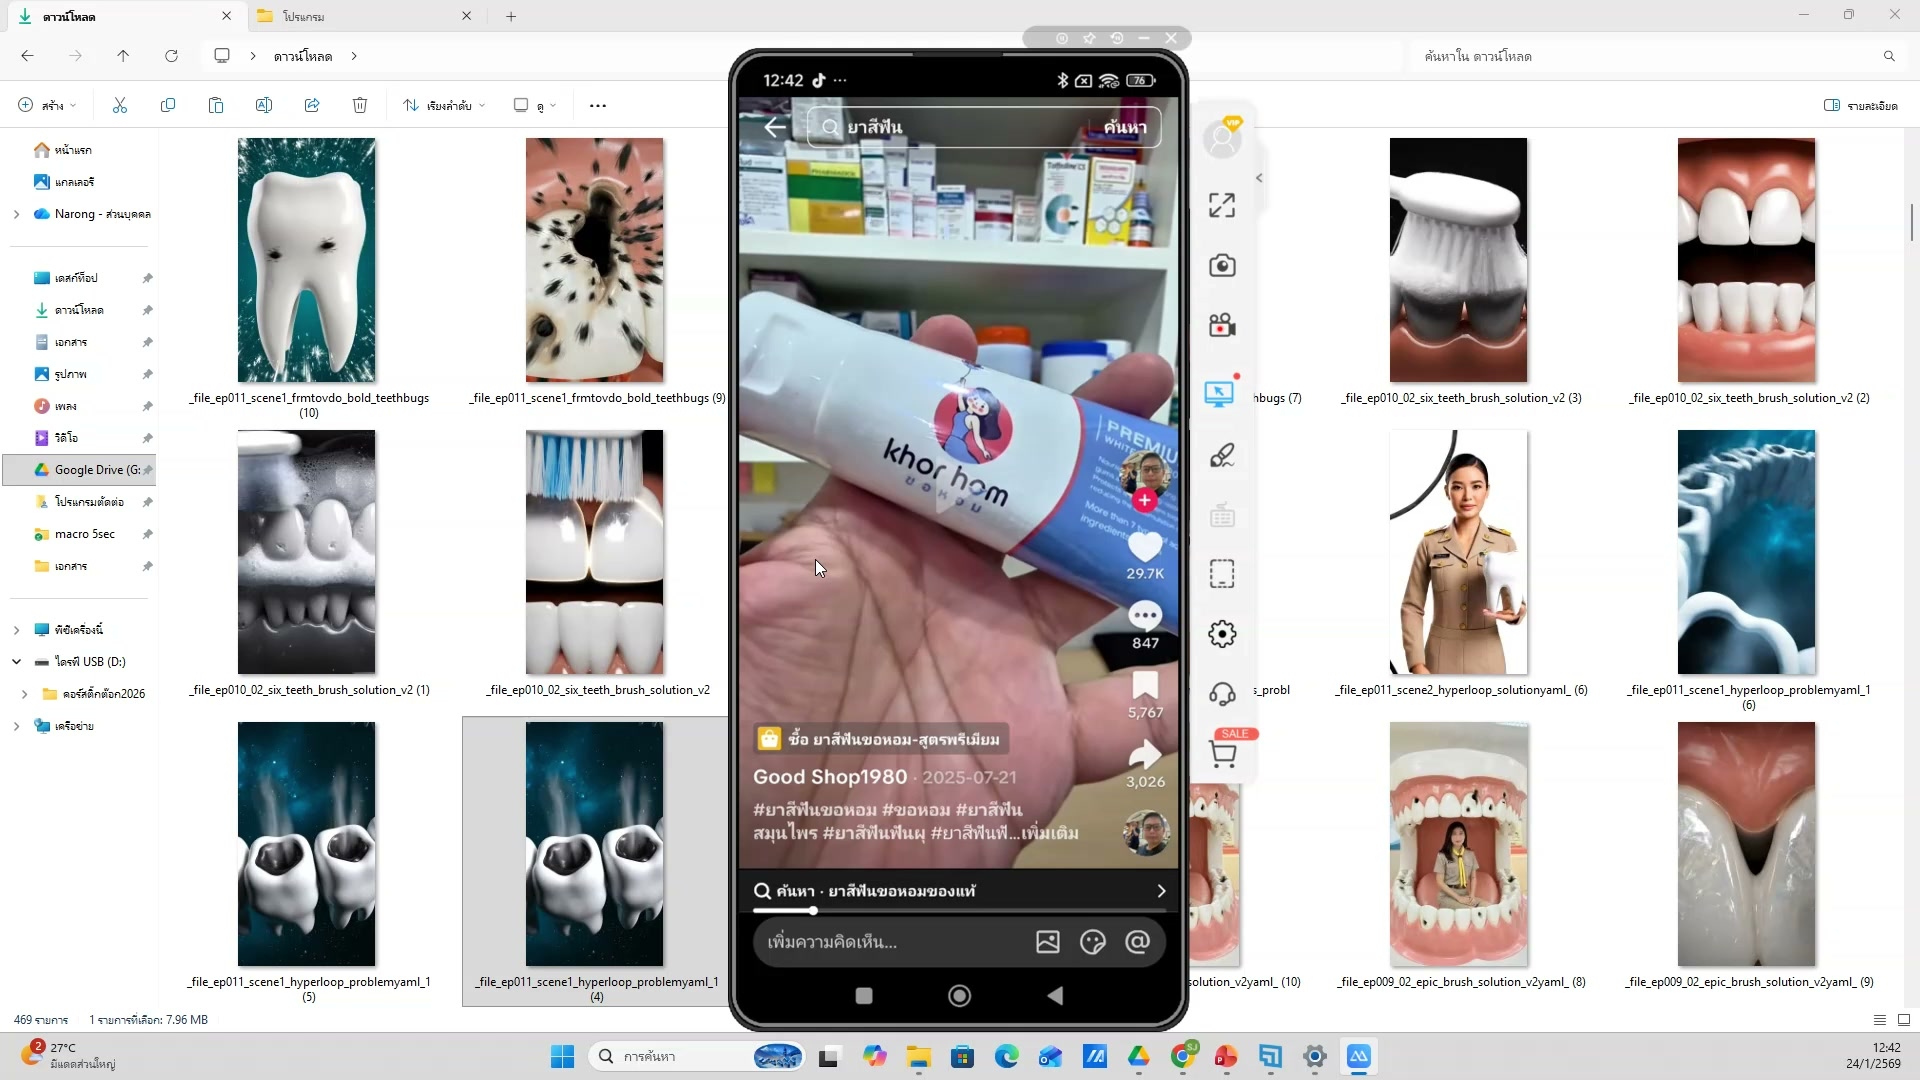
Task: Tap the ค้นหา search button in phone
Action: tap(1124, 127)
